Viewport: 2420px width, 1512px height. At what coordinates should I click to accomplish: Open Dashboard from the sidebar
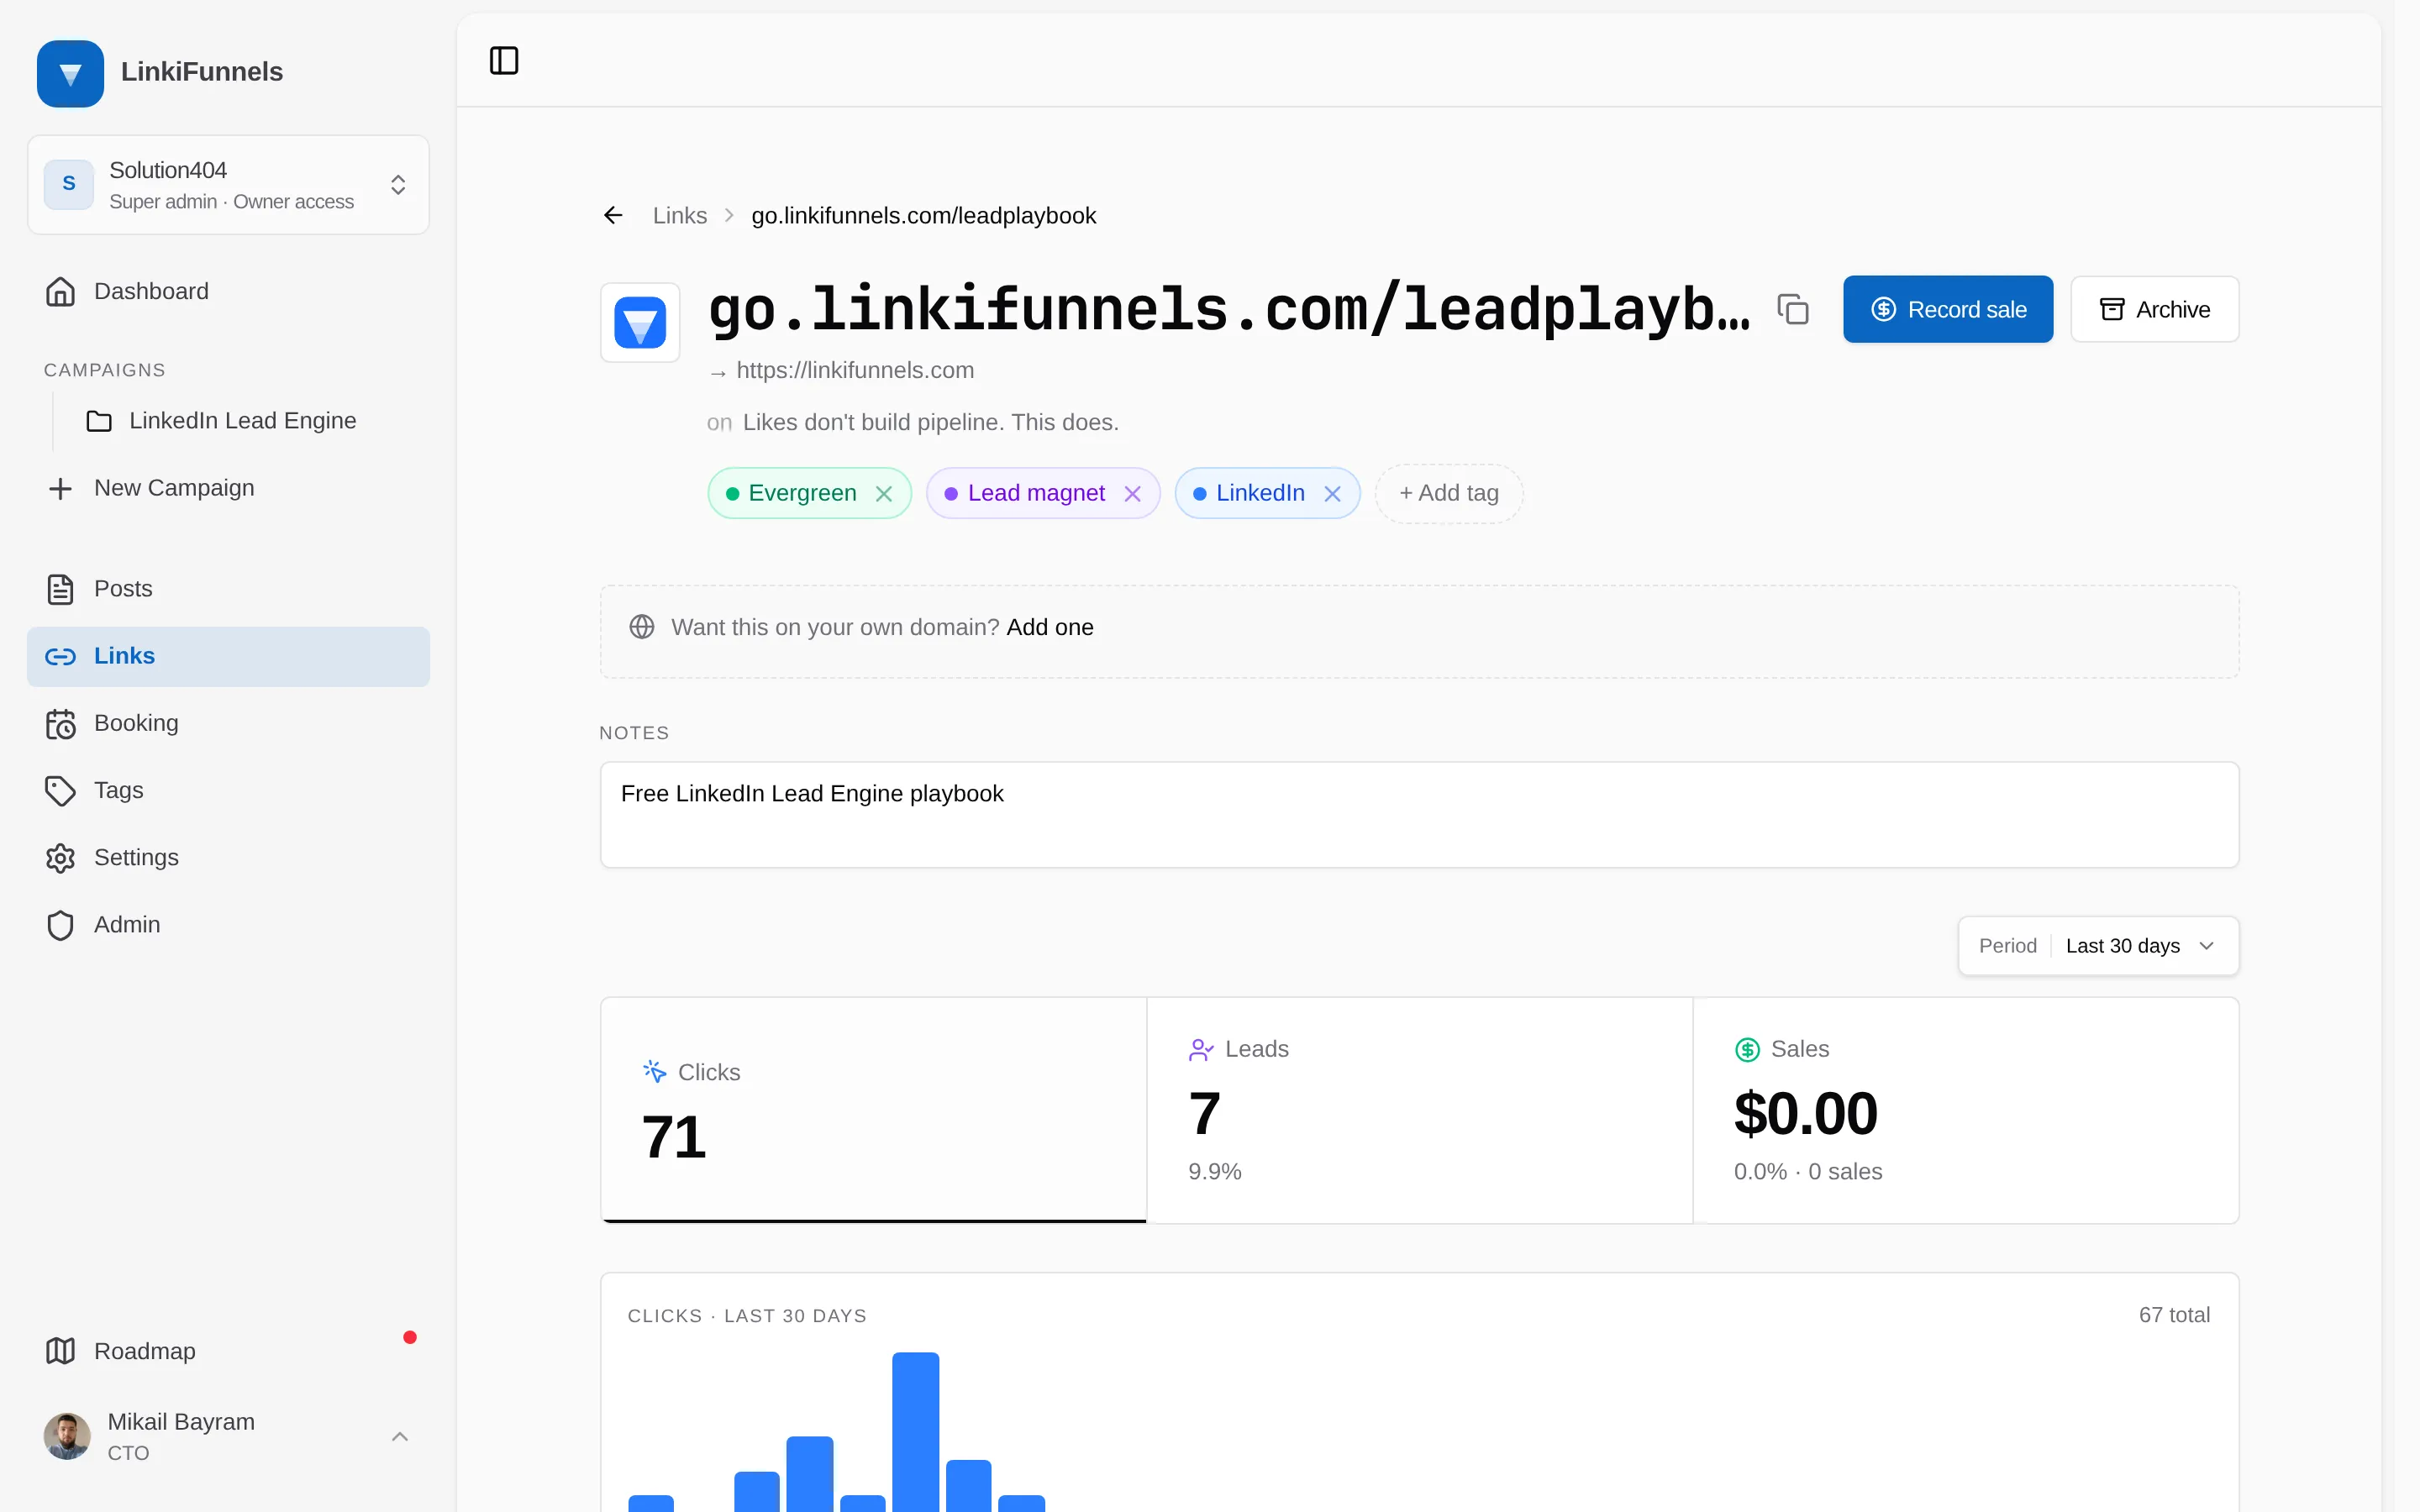click(x=229, y=291)
